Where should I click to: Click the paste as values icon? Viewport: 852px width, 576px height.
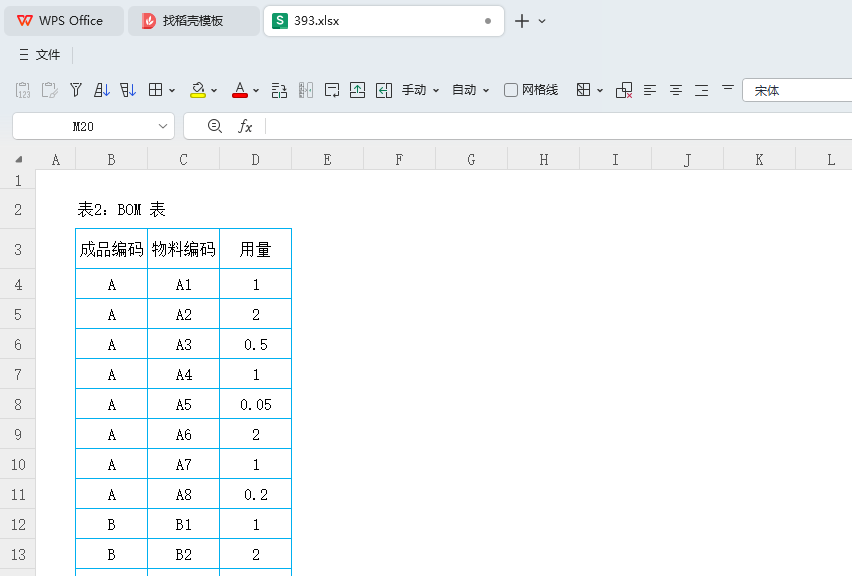[x=23, y=90]
